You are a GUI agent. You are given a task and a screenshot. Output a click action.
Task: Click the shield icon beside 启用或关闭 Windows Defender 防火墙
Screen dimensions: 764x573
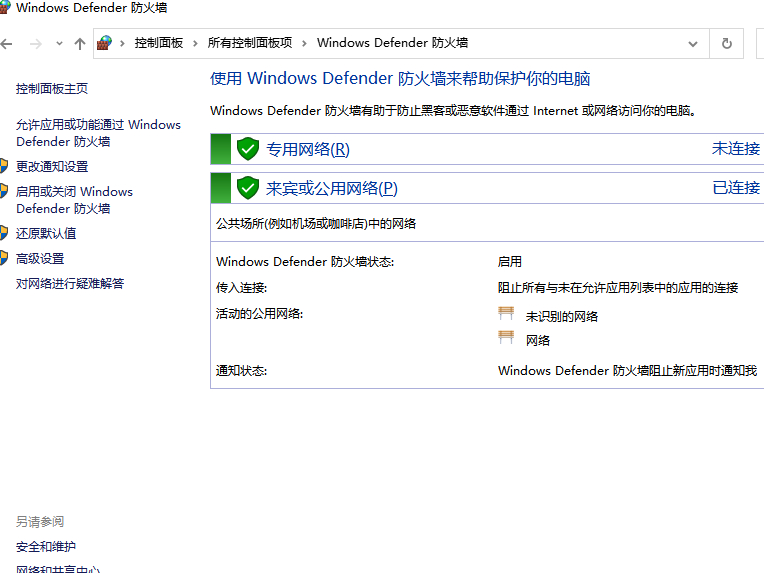click(x=4, y=191)
